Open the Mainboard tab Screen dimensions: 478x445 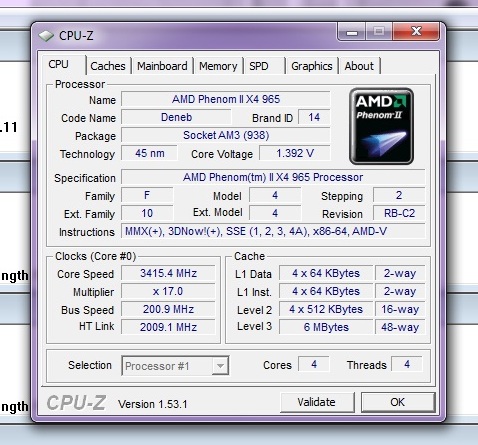[x=162, y=66]
